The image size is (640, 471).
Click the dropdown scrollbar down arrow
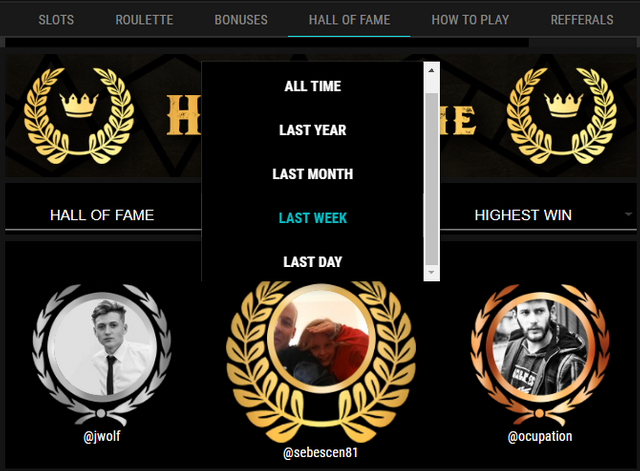pyautogui.click(x=431, y=272)
